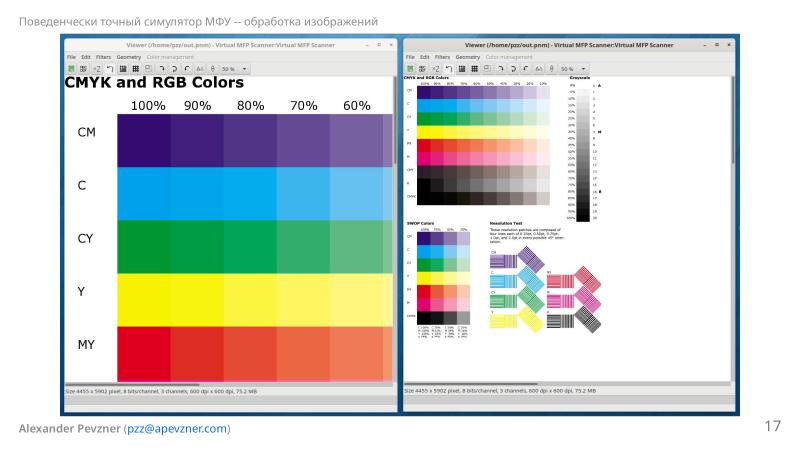Image resolution: width=800 pixels, height=450 pixels.
Task: Rotate image 90 degrees in left viewer
Action: point(161,69)
